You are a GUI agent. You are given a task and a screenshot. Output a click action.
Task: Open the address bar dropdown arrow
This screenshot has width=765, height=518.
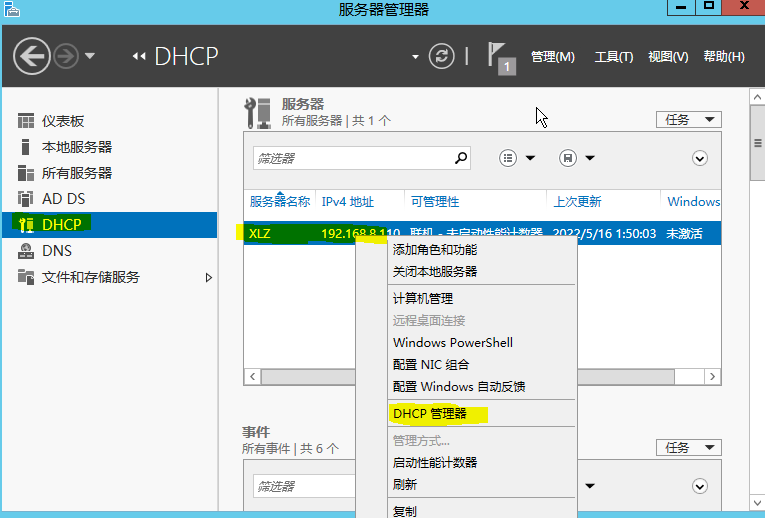coord(415,57)
